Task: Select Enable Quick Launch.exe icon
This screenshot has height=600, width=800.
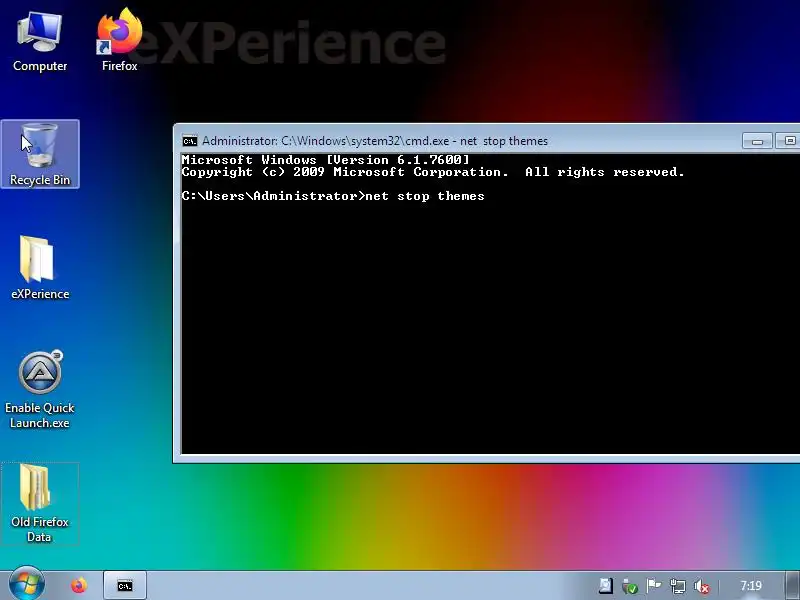Action: (40, 389)
